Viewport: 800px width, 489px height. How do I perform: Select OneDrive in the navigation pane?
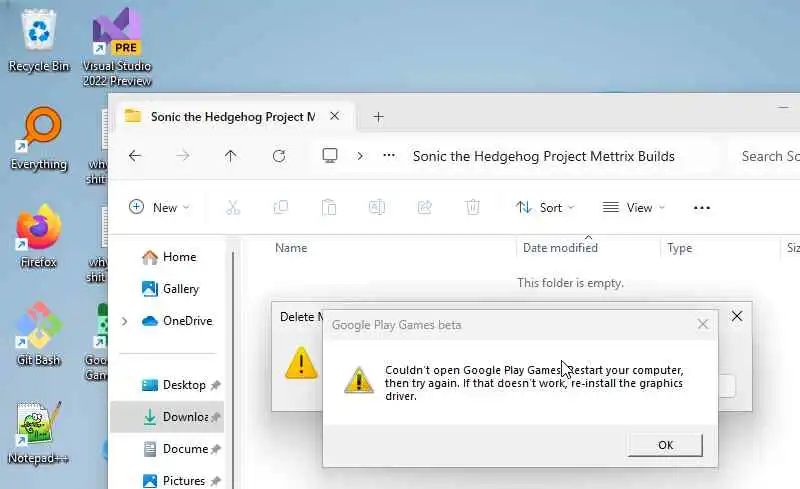pos(177,321)
